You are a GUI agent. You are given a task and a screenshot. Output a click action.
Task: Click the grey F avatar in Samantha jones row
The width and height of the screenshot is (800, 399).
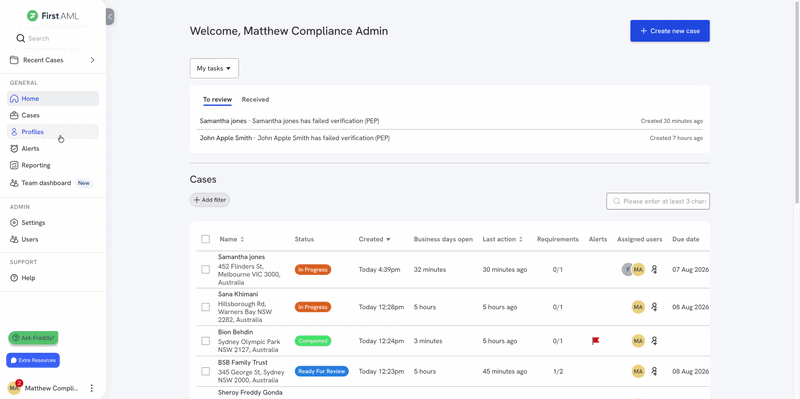pyautogui.click(x=627, y=269)
